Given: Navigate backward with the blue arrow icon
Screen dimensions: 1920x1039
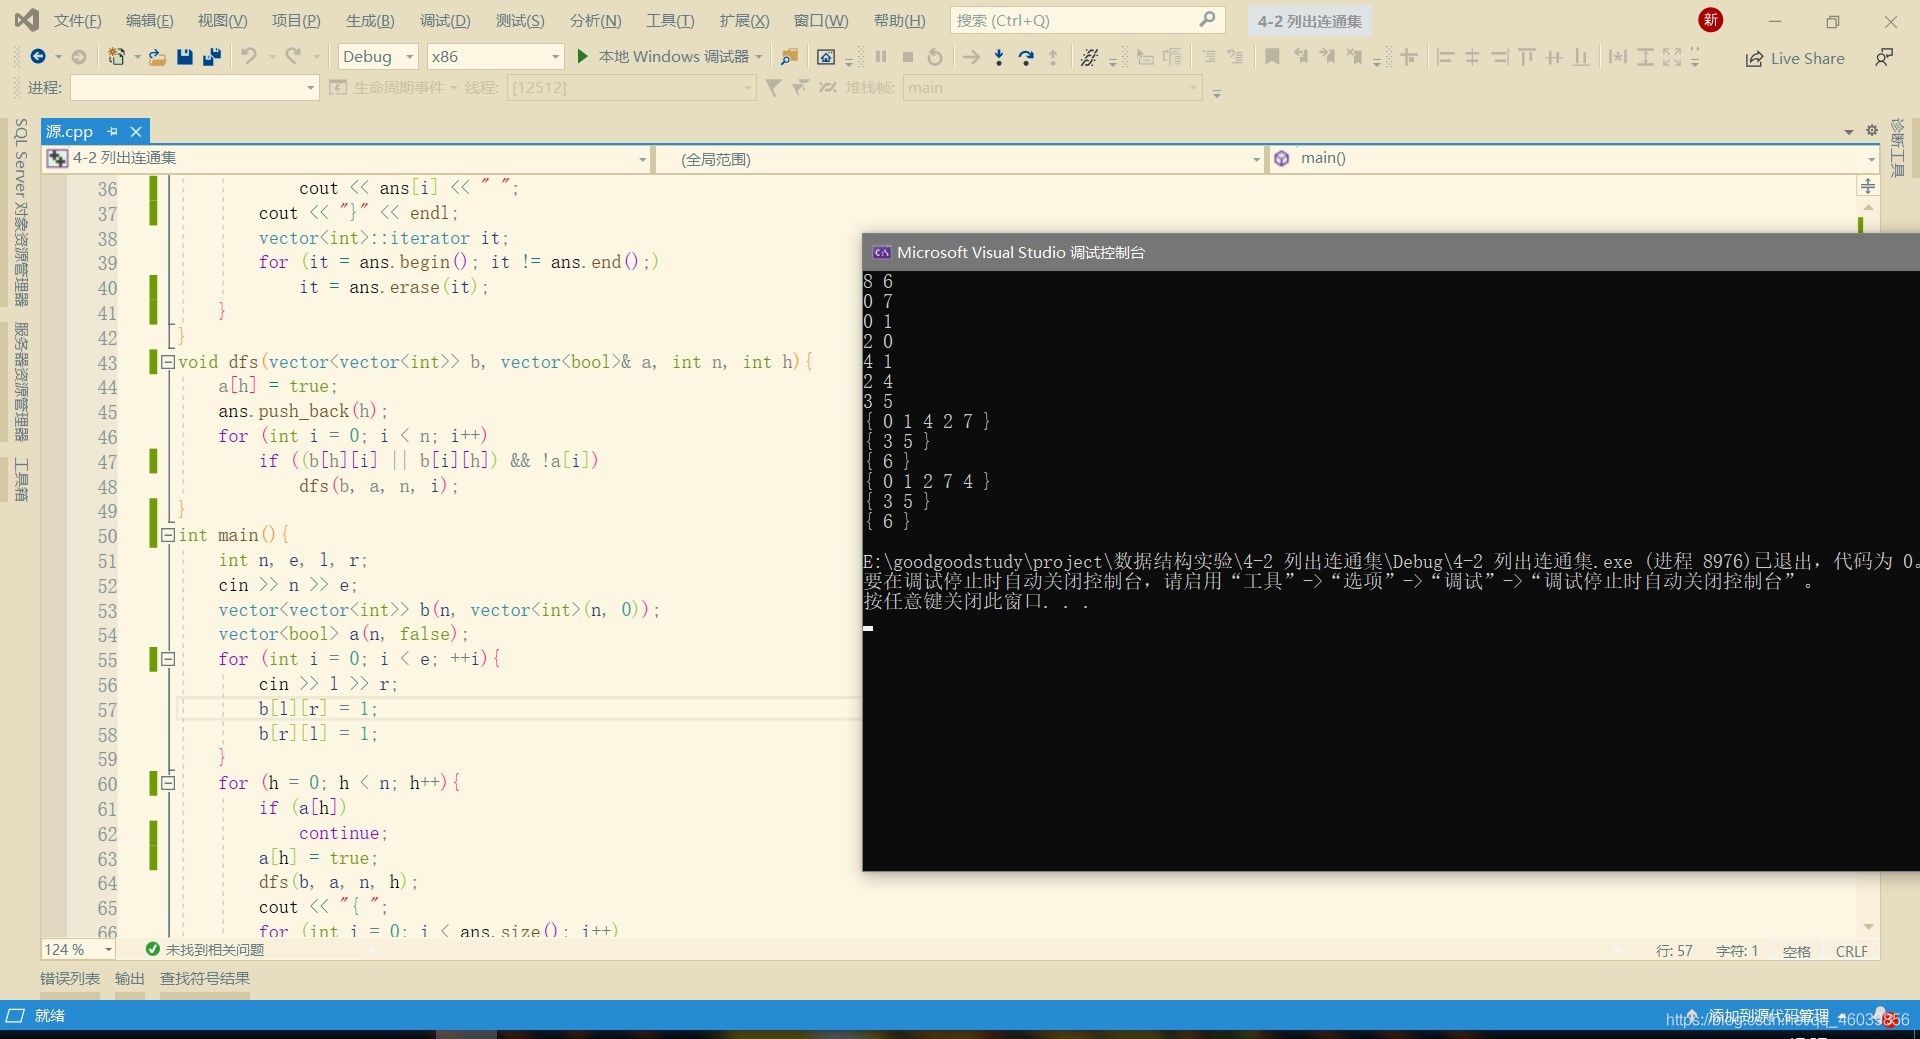Looking at the screenshot, I should tap(38, 57).
